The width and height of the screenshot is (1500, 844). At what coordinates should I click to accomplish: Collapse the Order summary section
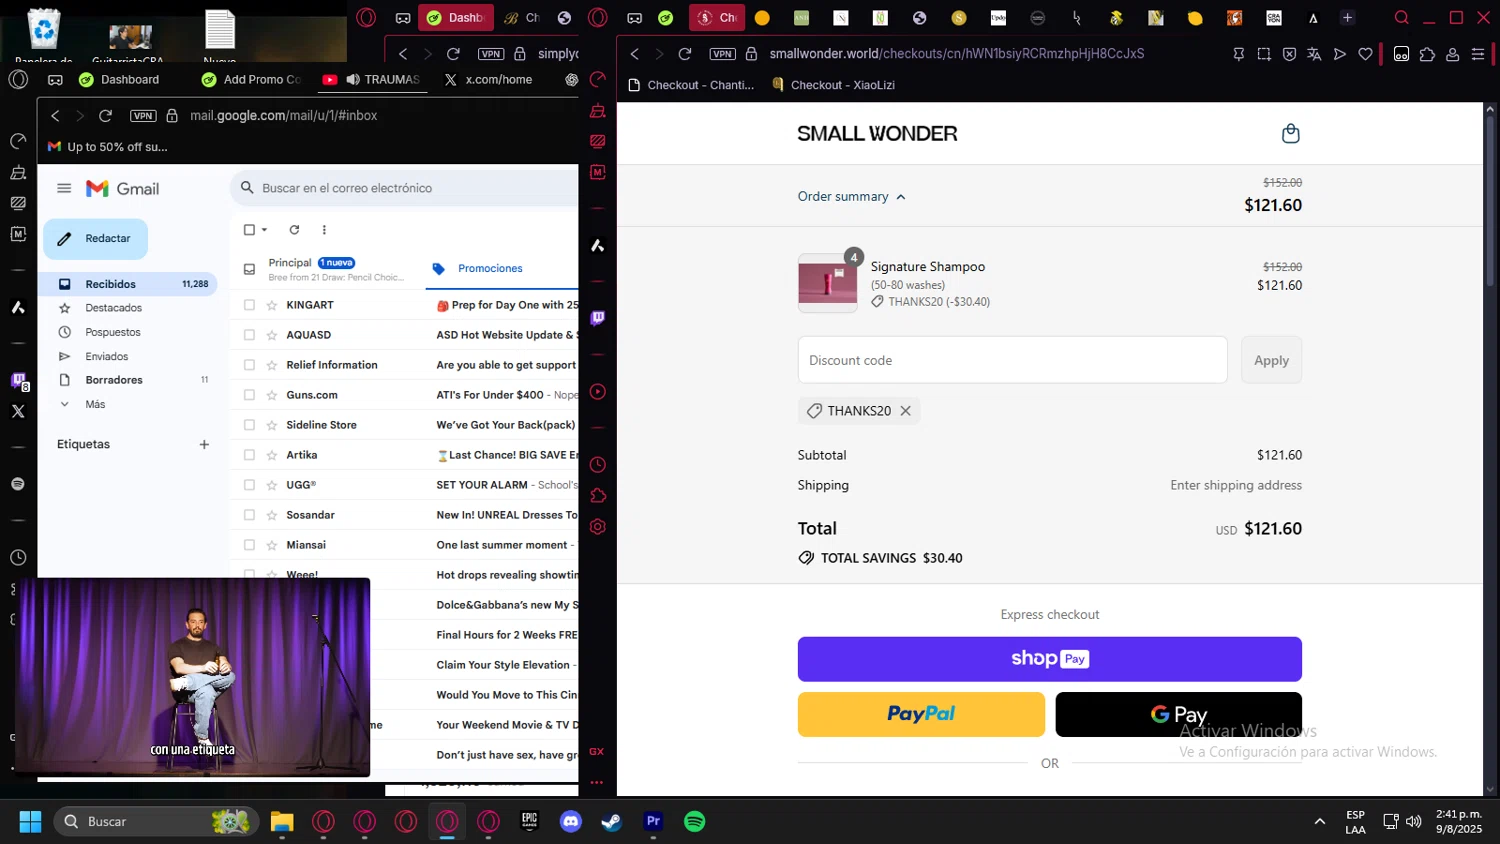[851, 197]
